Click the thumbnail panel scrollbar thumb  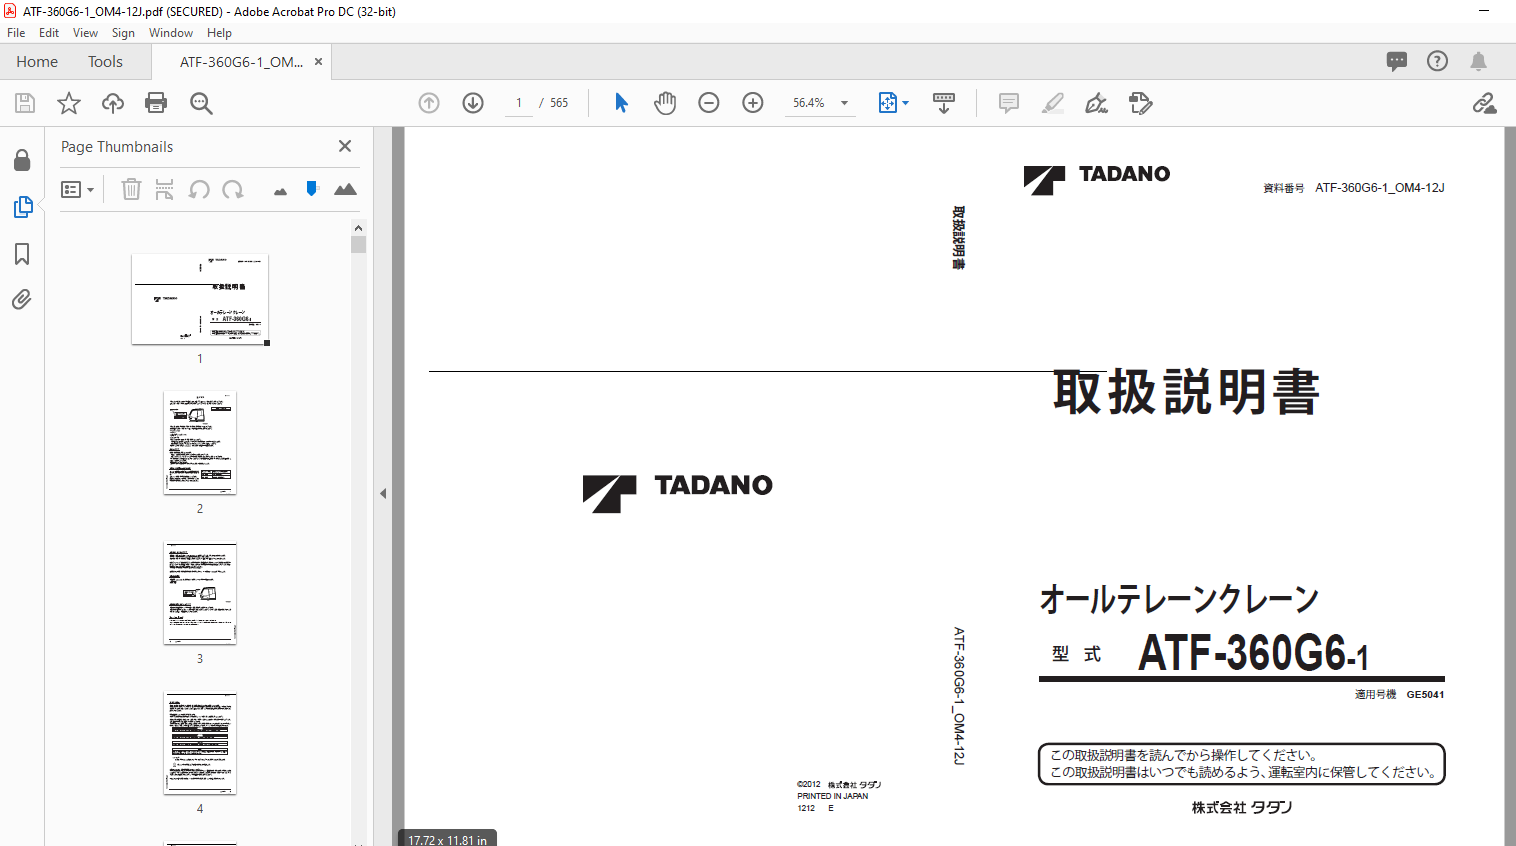click(358, 245)
